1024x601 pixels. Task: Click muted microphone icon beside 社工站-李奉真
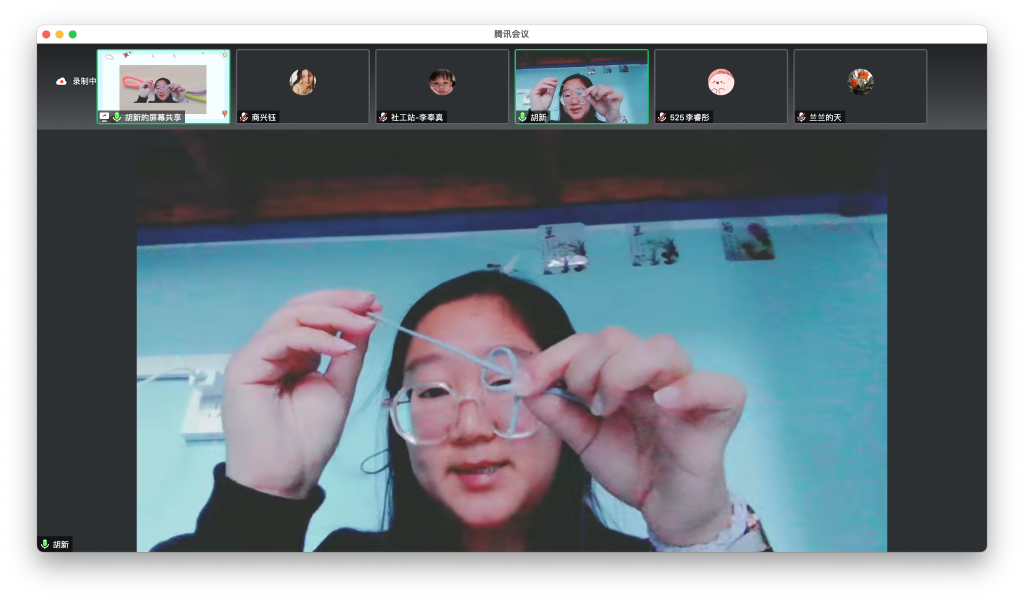point(383,117)
